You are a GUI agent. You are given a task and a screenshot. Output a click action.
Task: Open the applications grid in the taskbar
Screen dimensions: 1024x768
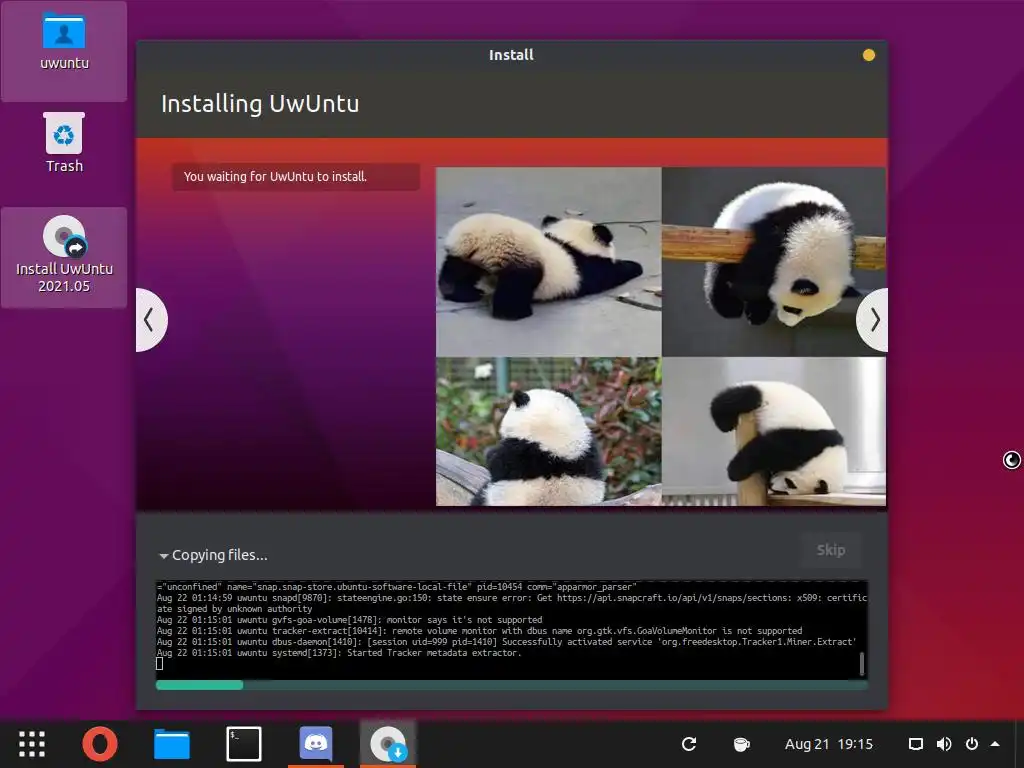(x=32, y=744)
